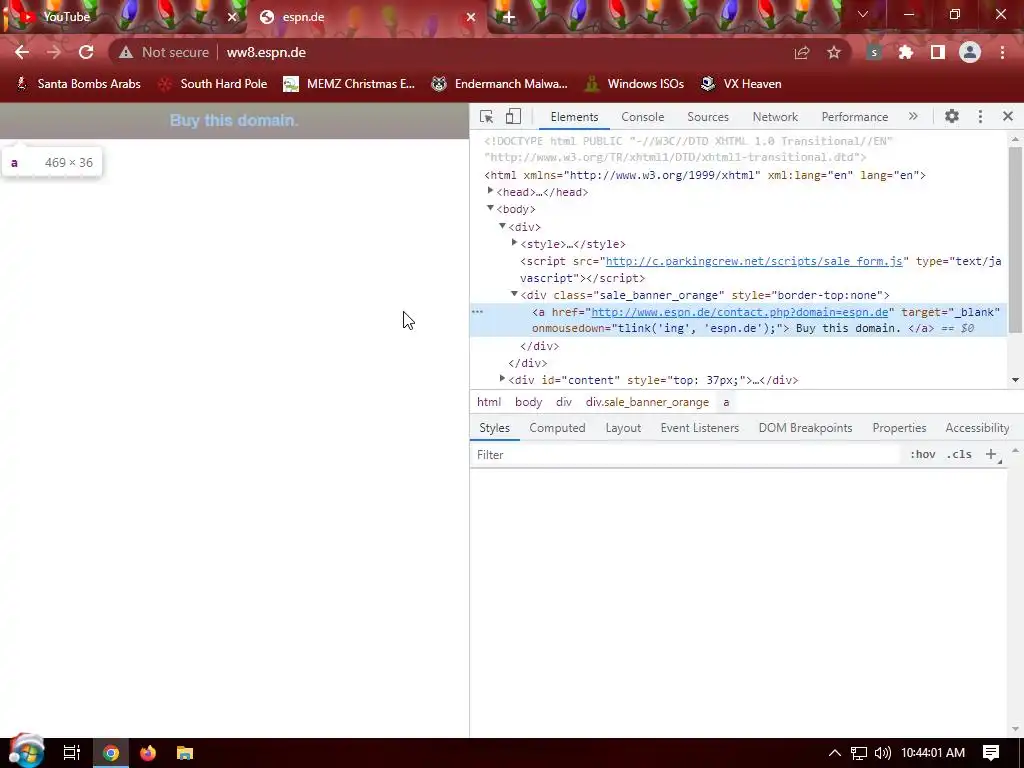Open the VX Heaven bookmark
1024x768 pixels.
pos(741,84)
